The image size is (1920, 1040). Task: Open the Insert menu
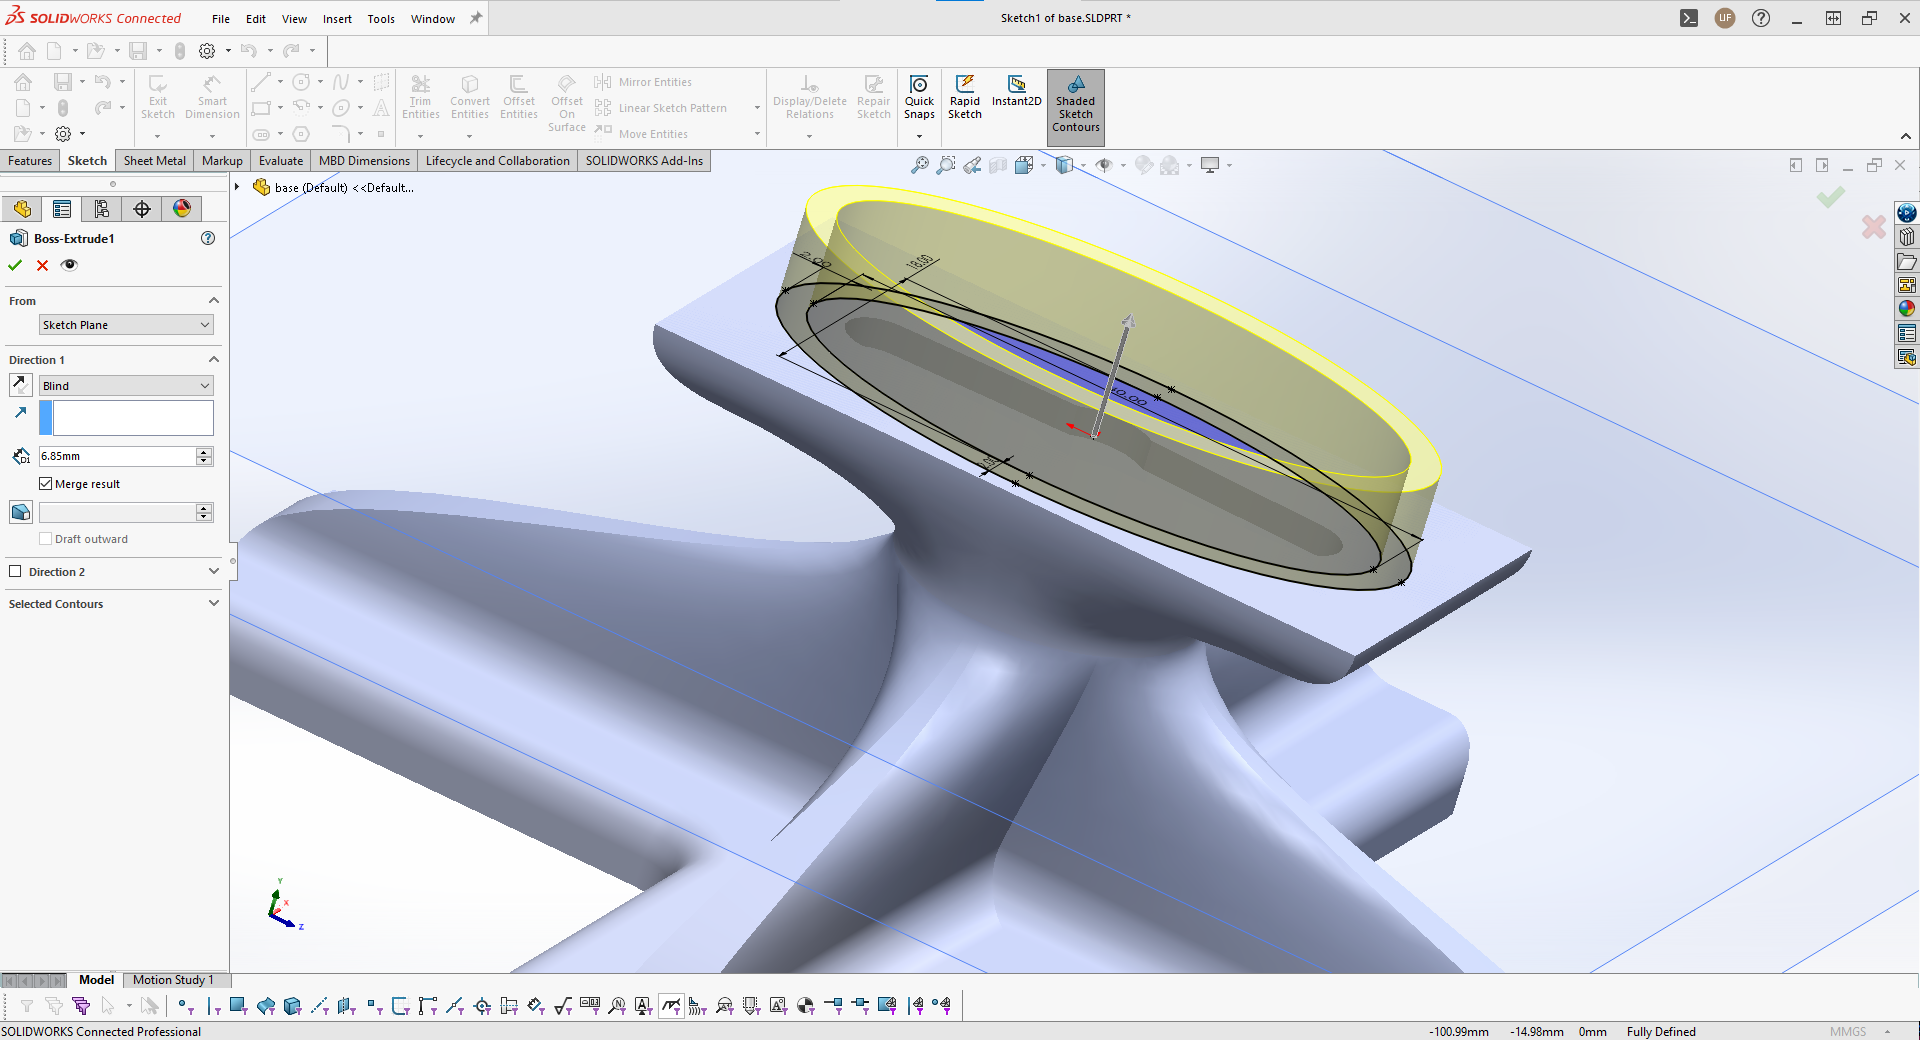[337, 19]
